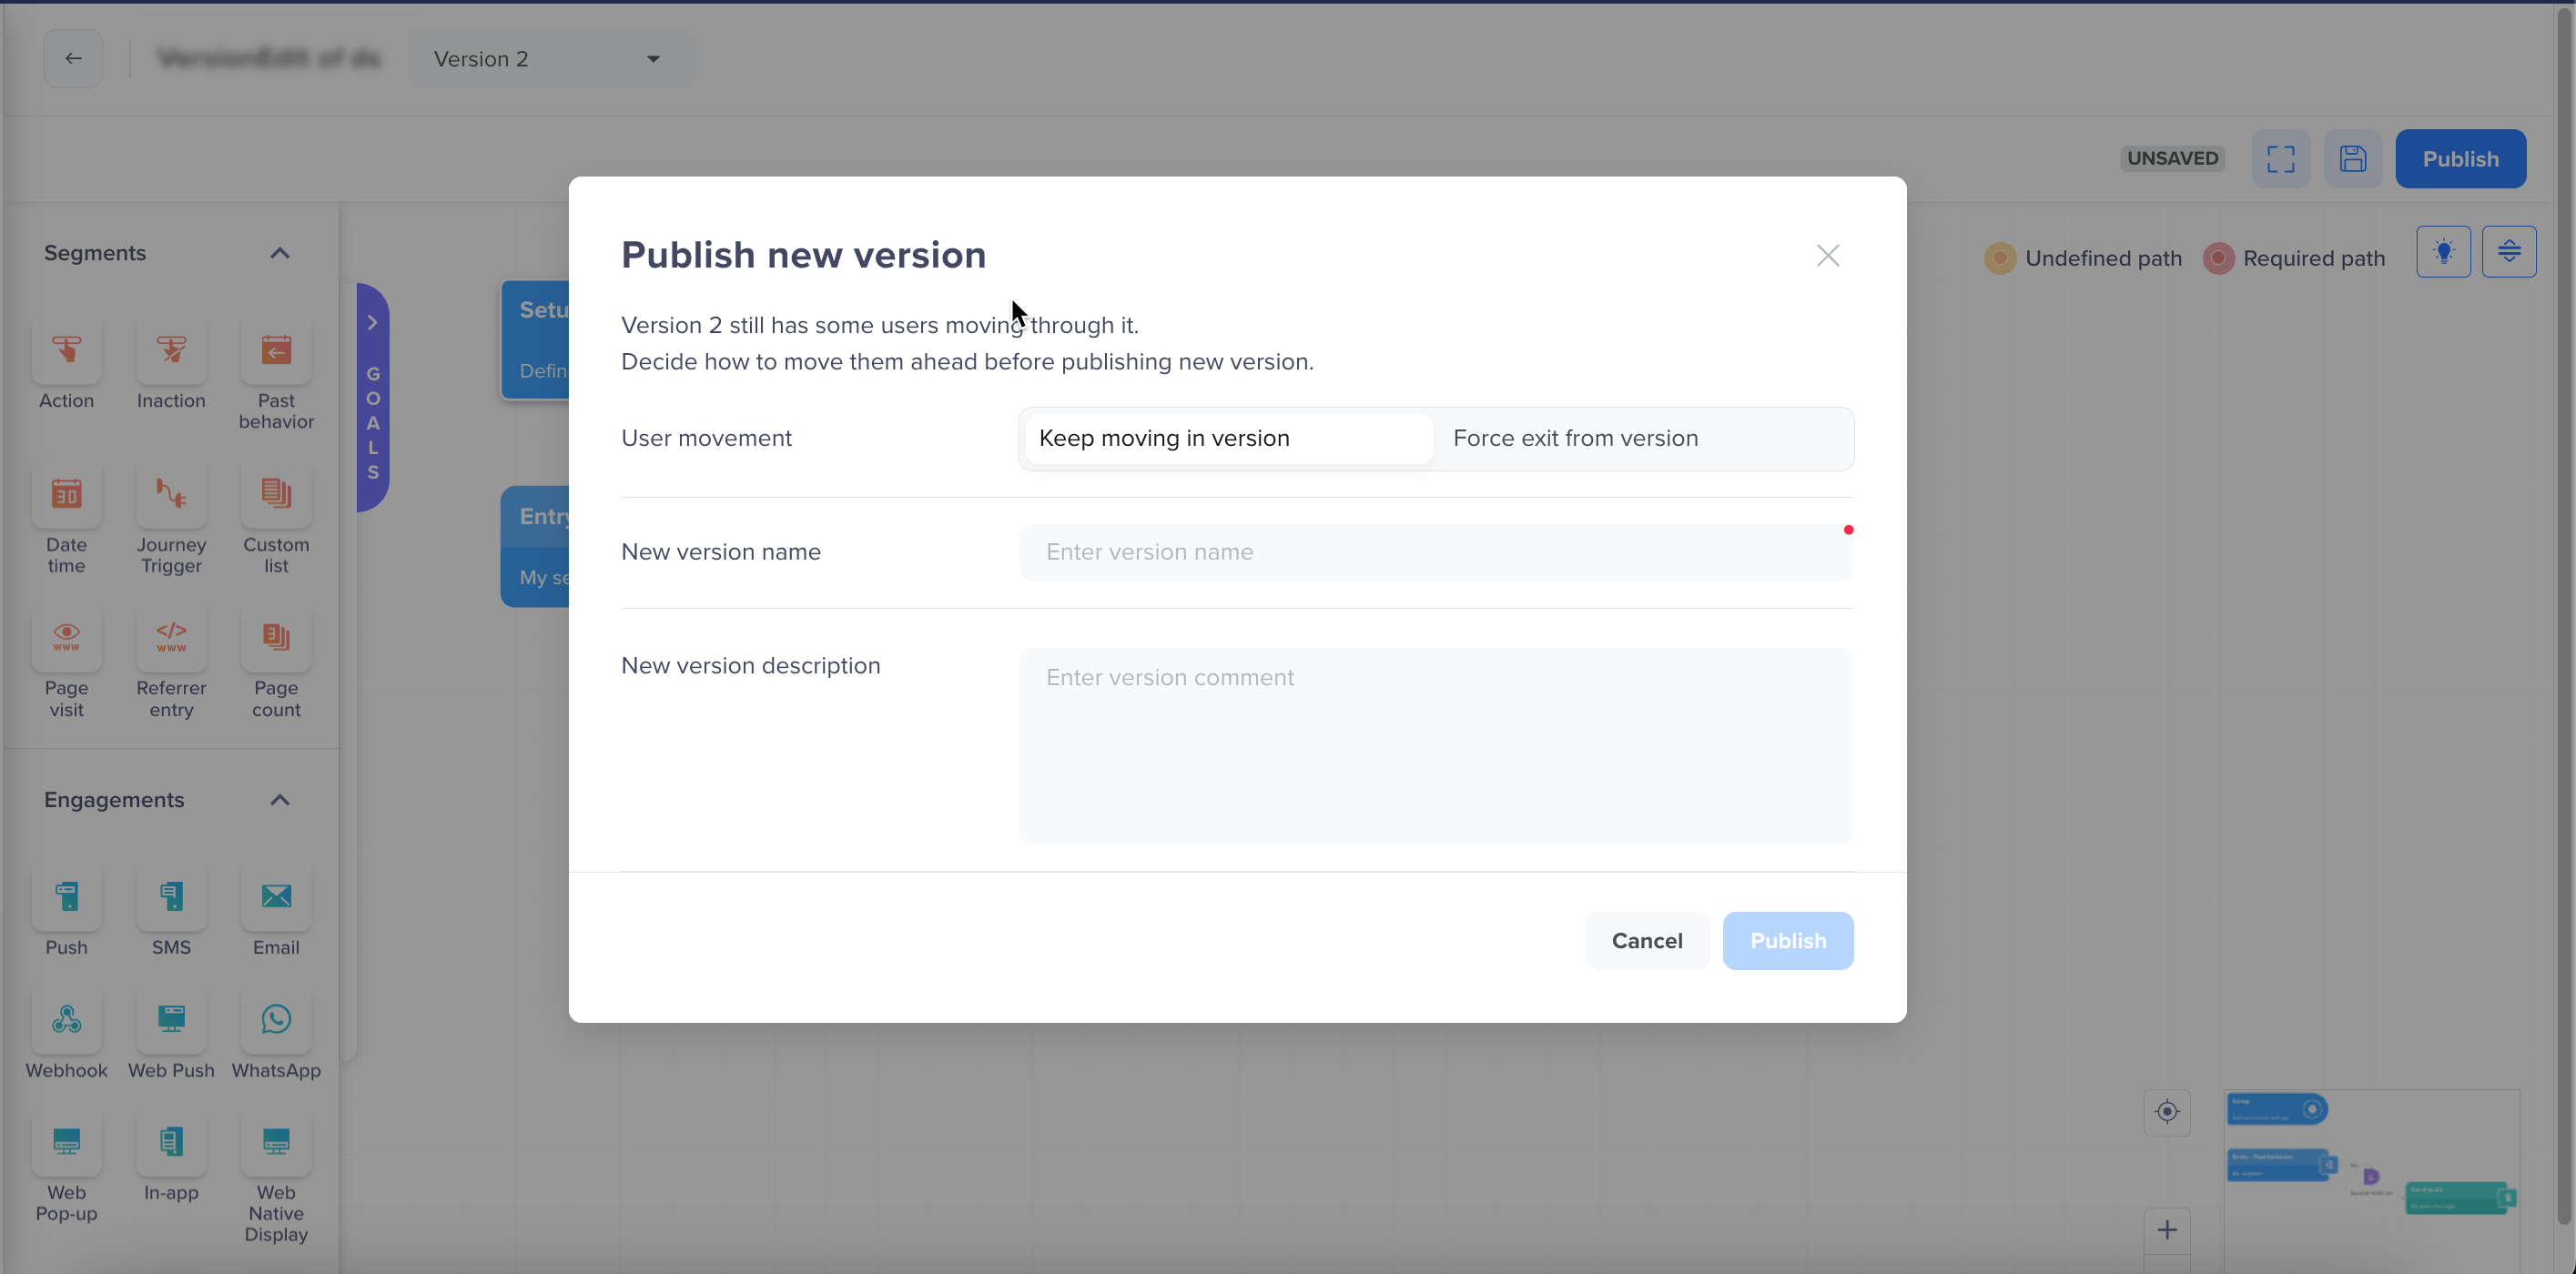Image resolution: width=2576 pixels, height=1274 pixels.
Task: Select the SMS engagement icon
Action: tap(170, 897)
